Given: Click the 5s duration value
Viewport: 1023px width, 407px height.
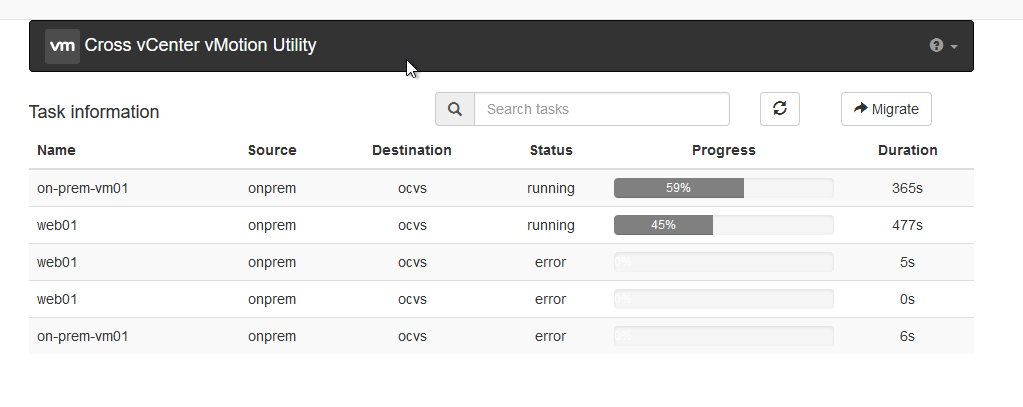Looking at the screenshot, I should pos(907,262).
